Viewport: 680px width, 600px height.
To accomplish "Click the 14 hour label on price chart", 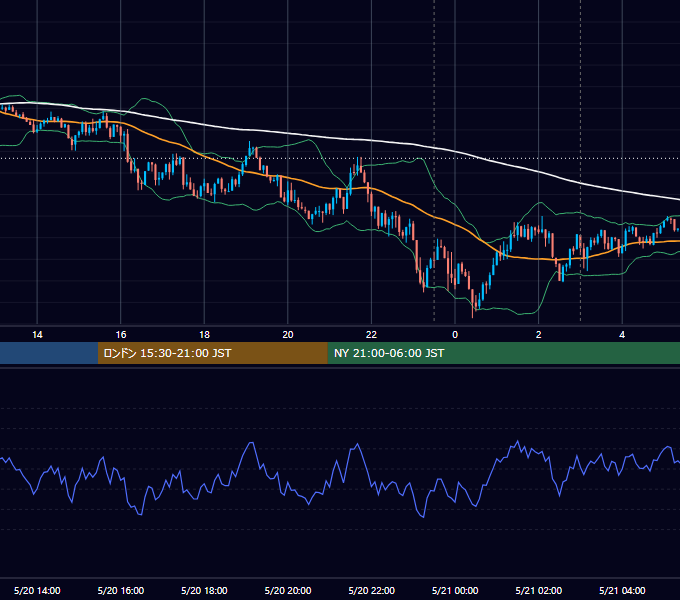I will click(37, 335).
